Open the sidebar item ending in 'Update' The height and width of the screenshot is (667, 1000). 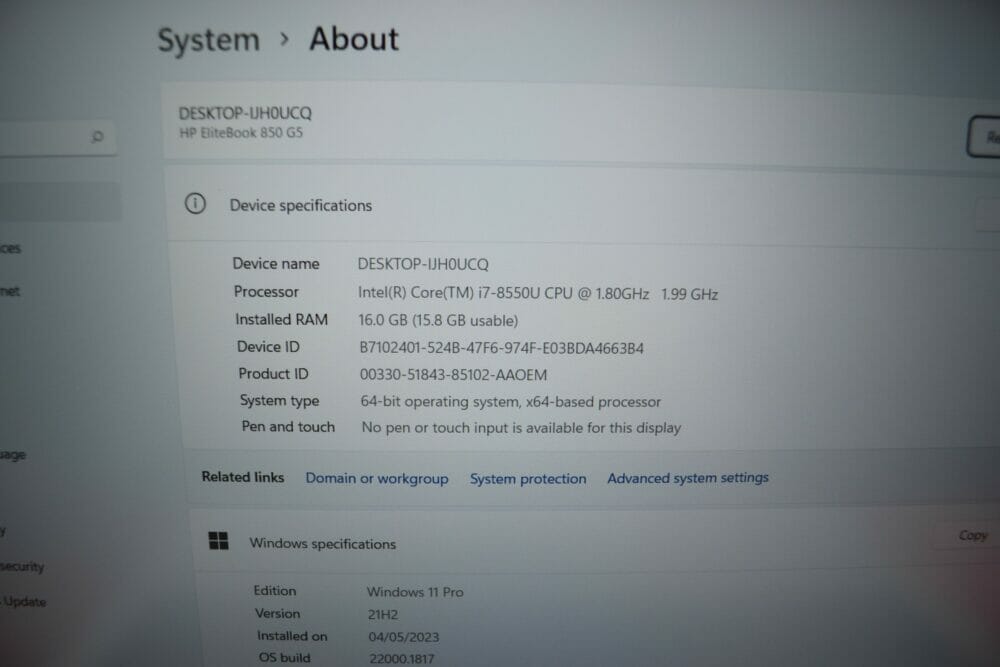point(24,601)
